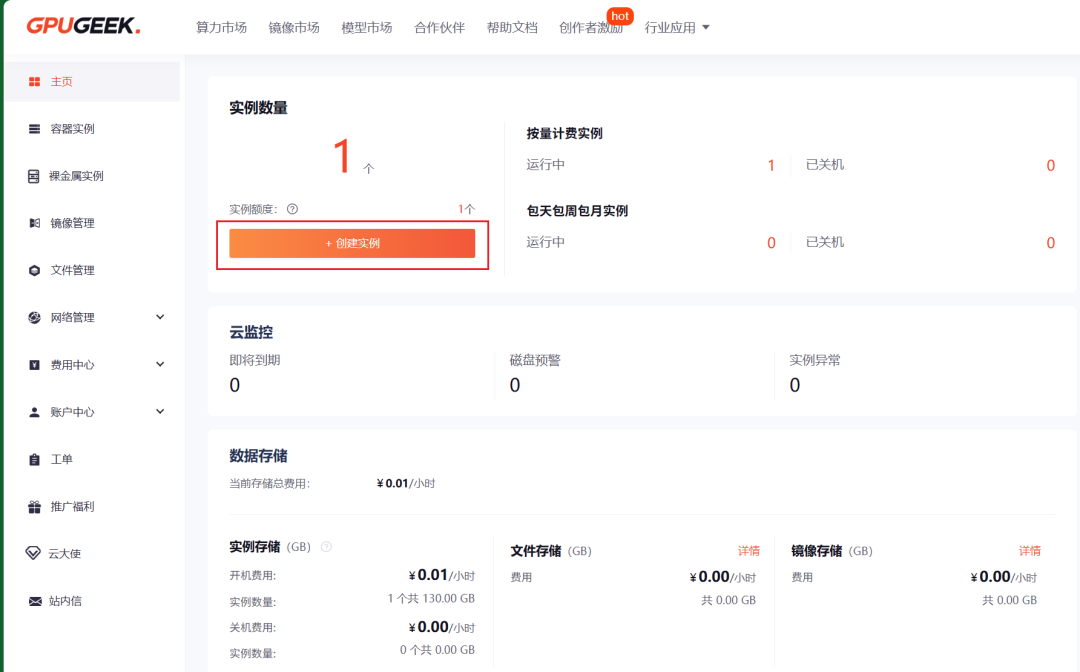Click the 创建实例 button
1080x672 pixels.
pos(352,243)
